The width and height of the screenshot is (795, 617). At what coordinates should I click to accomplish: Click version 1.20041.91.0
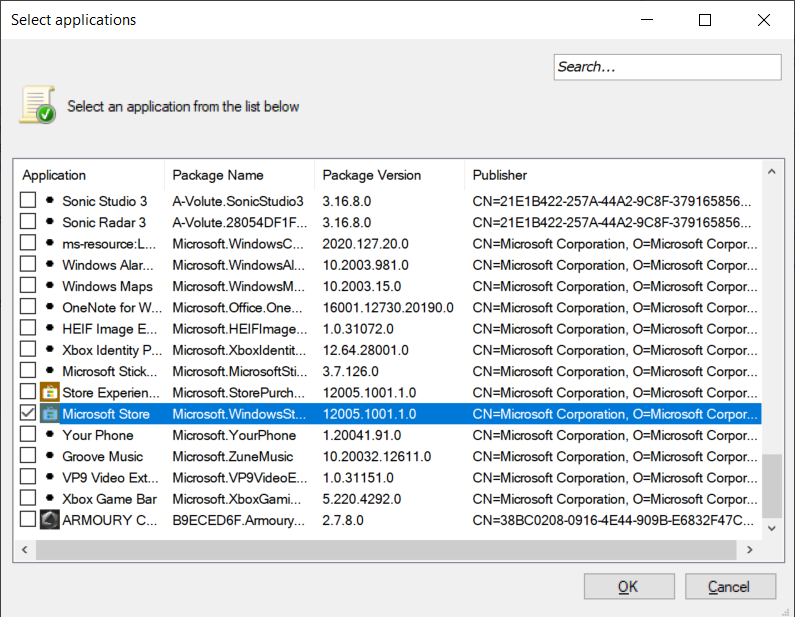(362, 435)
